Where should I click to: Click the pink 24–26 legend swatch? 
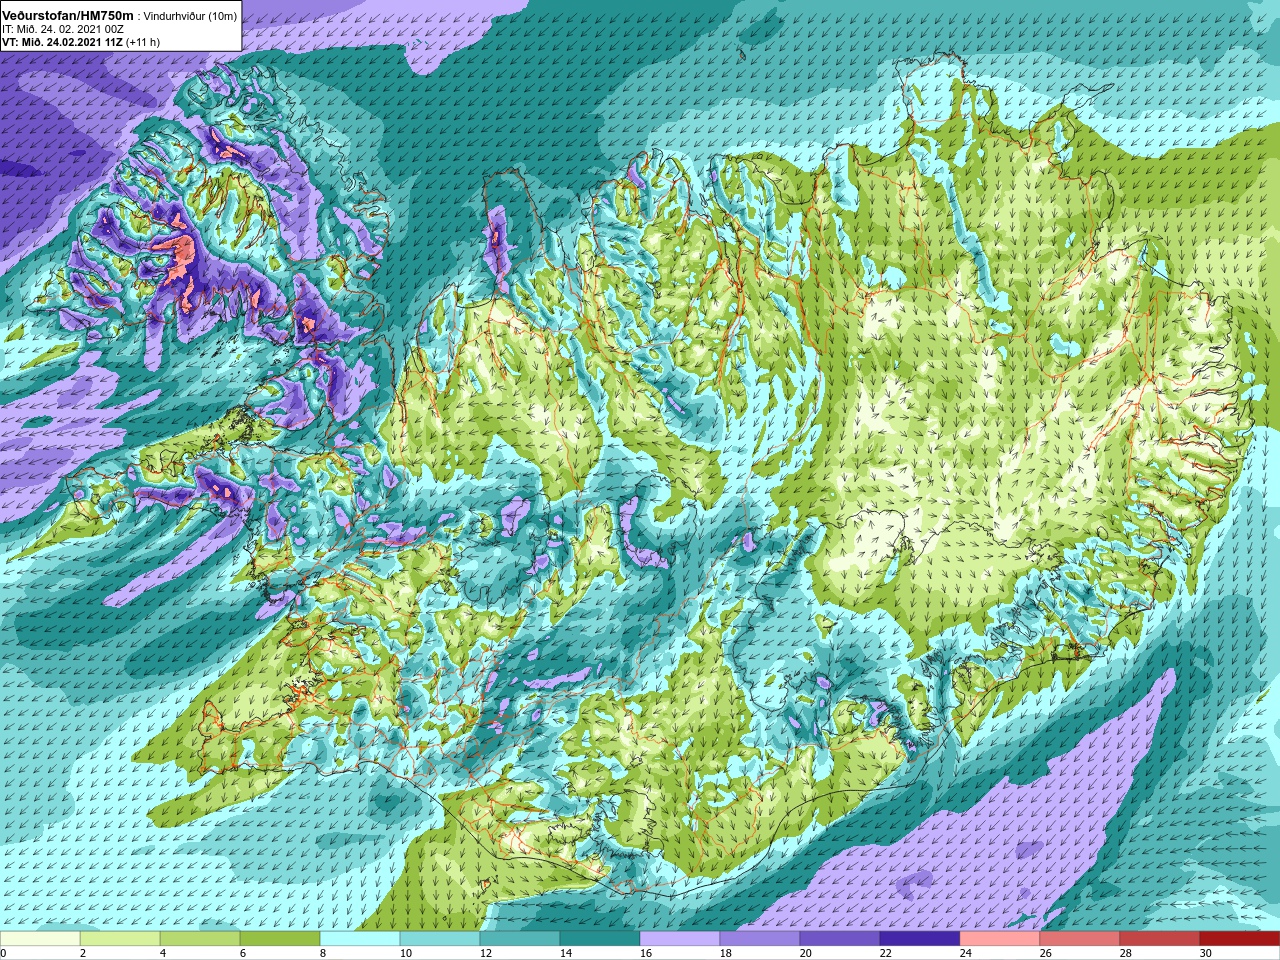tap(1000, 940)
